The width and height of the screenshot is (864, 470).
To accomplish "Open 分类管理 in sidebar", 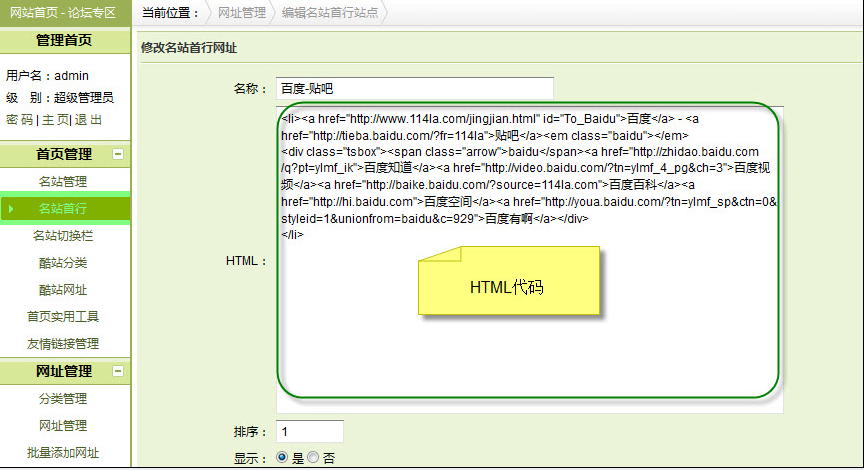I will pyautogui.click(x=63, y=398).
